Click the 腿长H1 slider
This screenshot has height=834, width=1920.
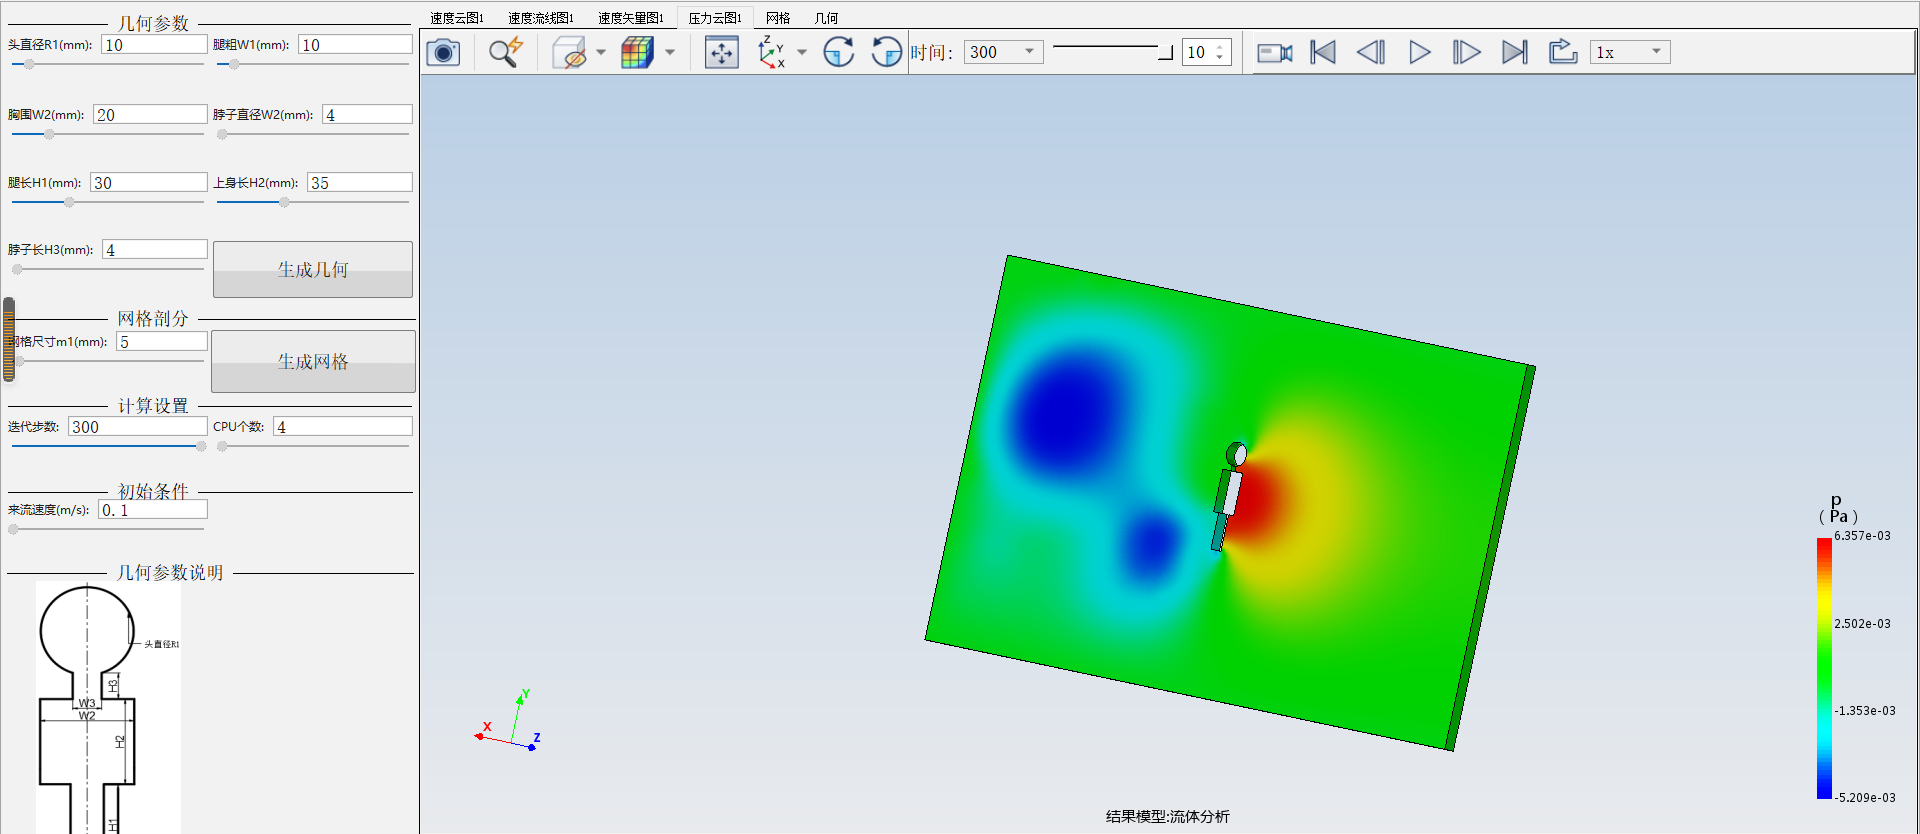pyautogui.click(x=107, y=202)
